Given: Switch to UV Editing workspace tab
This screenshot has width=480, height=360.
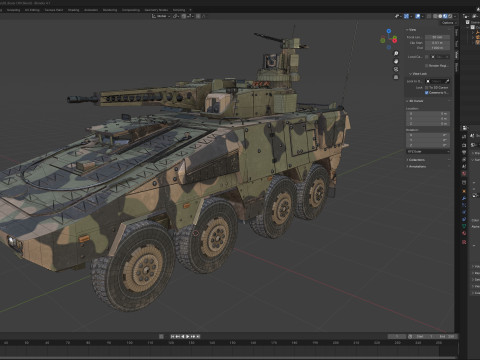Looking at the screenshot, I should coord(32,10).
